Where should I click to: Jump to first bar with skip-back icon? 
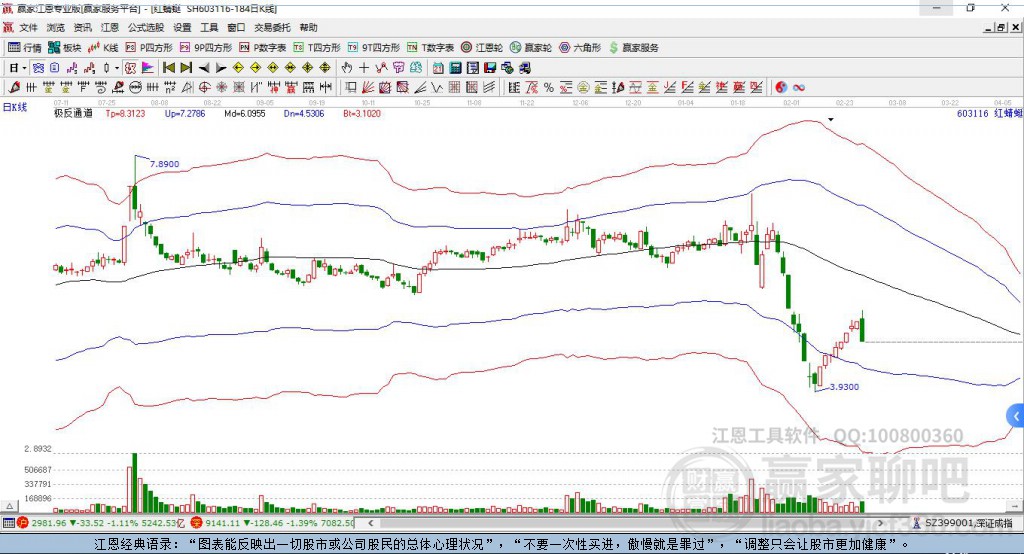(x=168, y=68)
